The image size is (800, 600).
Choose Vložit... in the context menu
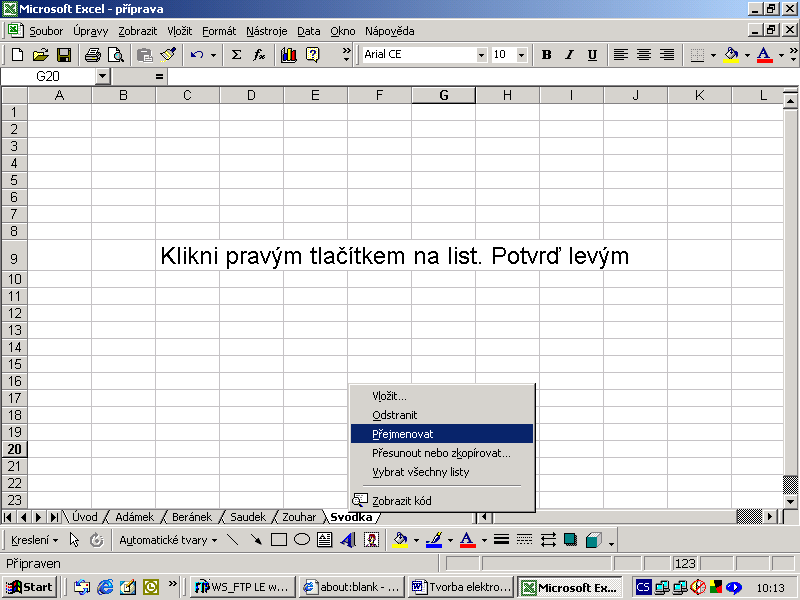[442, 396]
